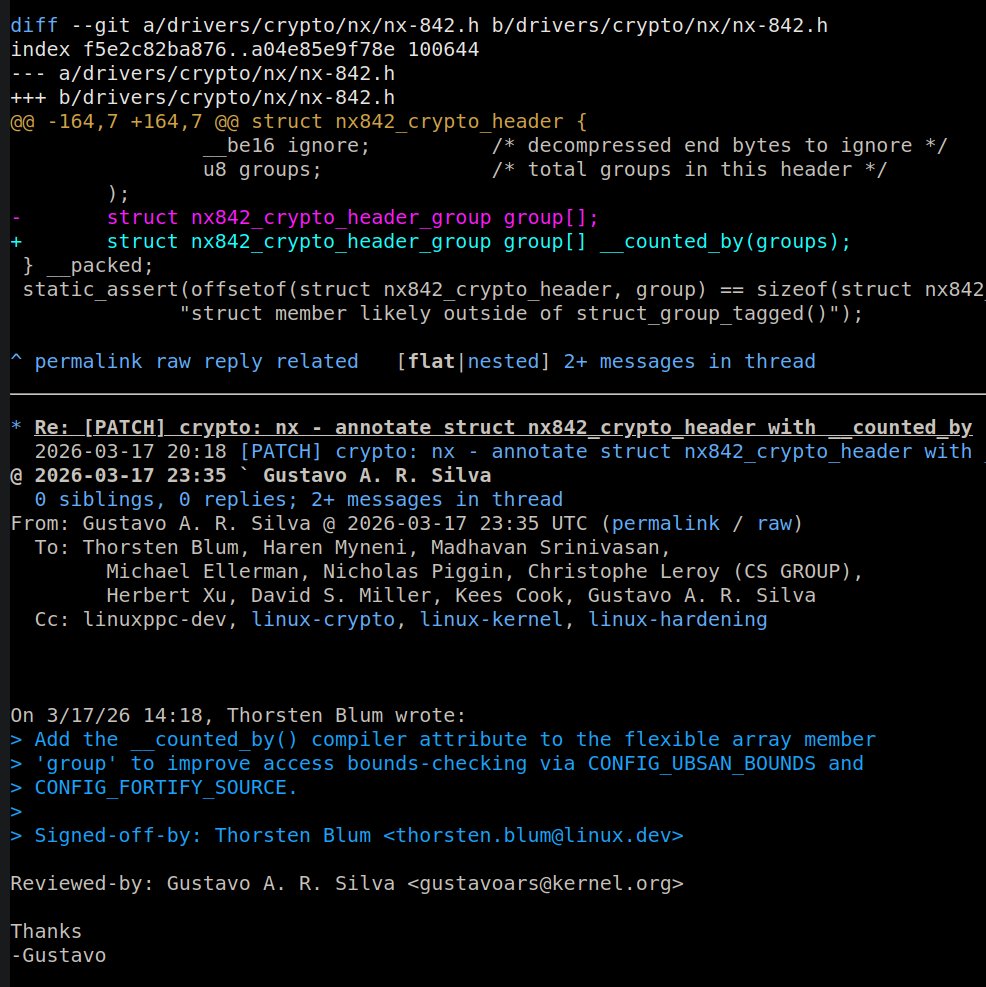Click the '--- a/drivers/crypto/nx/nx-842.h' line

tap(203, 74)
